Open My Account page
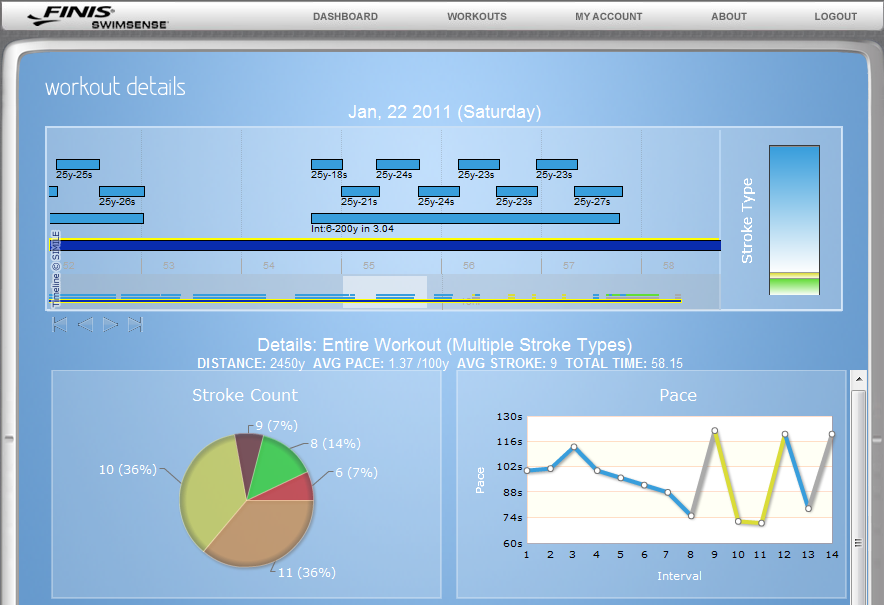884x605 pixels. point(608,17)
